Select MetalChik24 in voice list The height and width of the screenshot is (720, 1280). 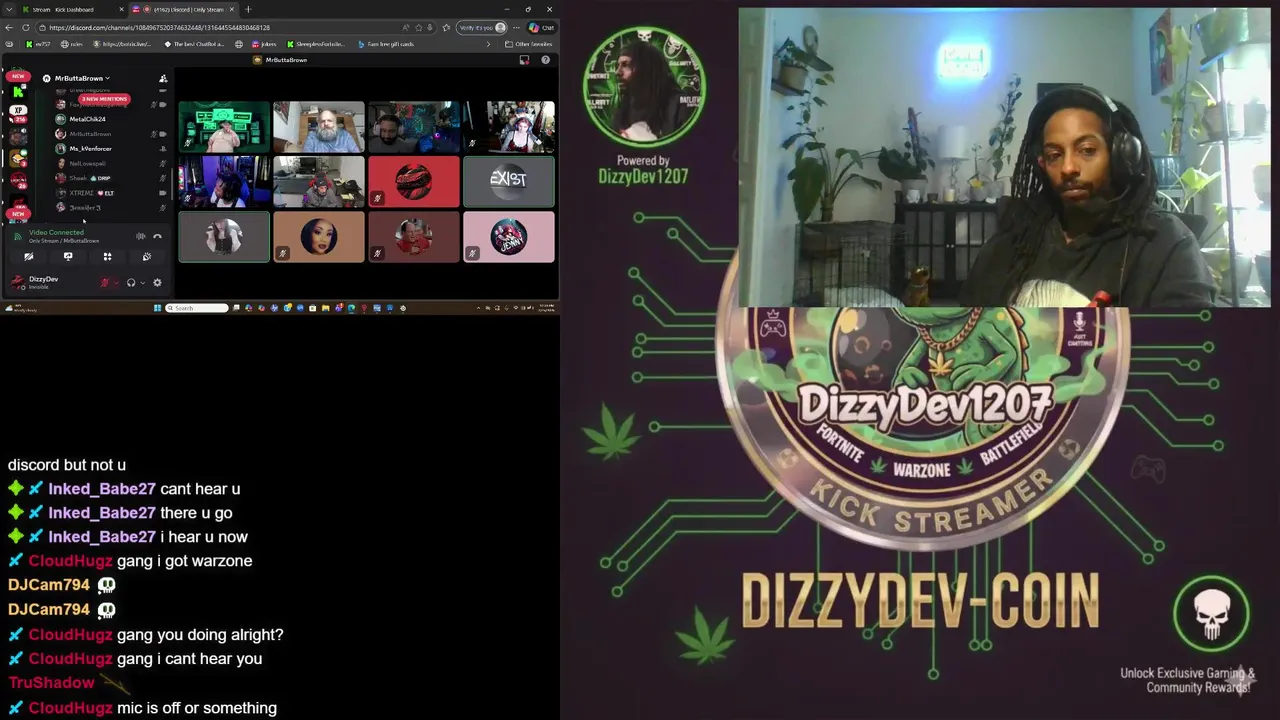tap(87, 119)
